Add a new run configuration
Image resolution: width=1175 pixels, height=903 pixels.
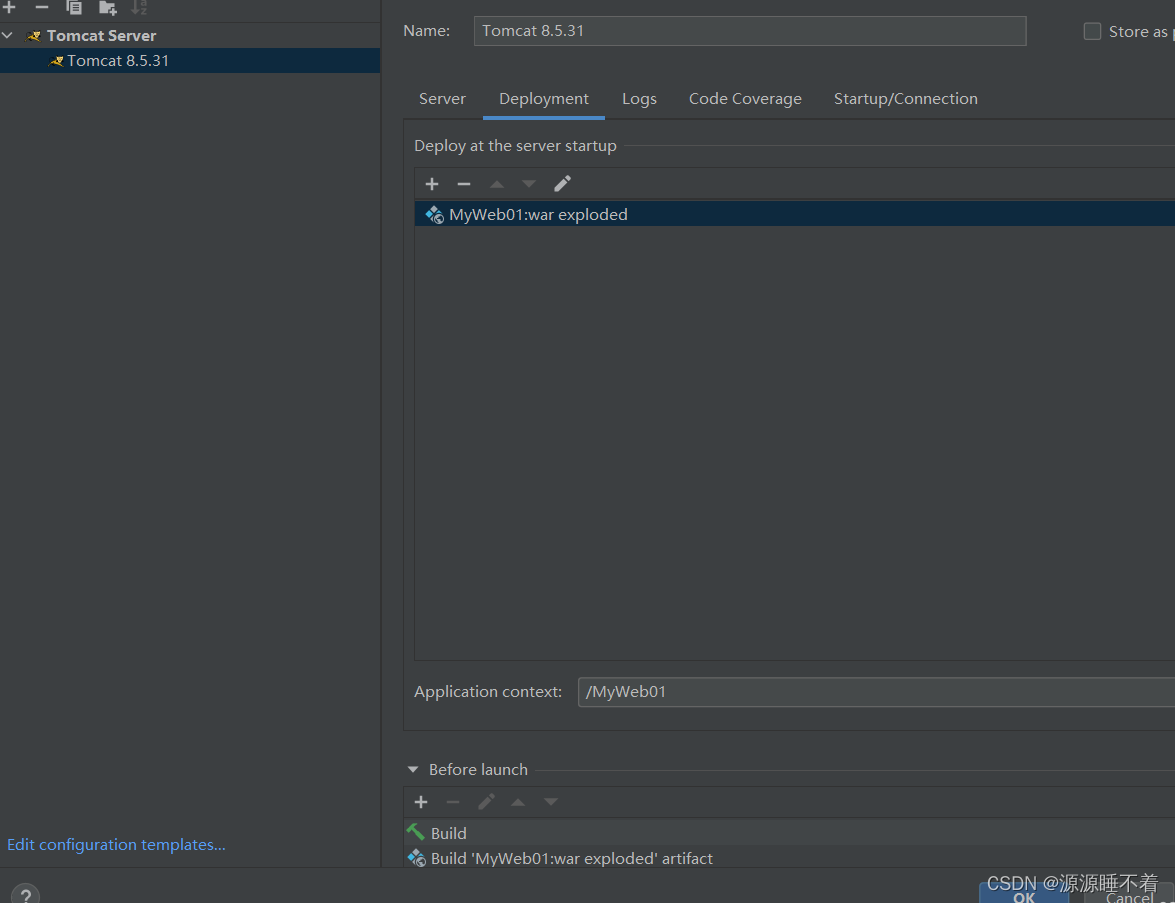[x=9, y=7]
